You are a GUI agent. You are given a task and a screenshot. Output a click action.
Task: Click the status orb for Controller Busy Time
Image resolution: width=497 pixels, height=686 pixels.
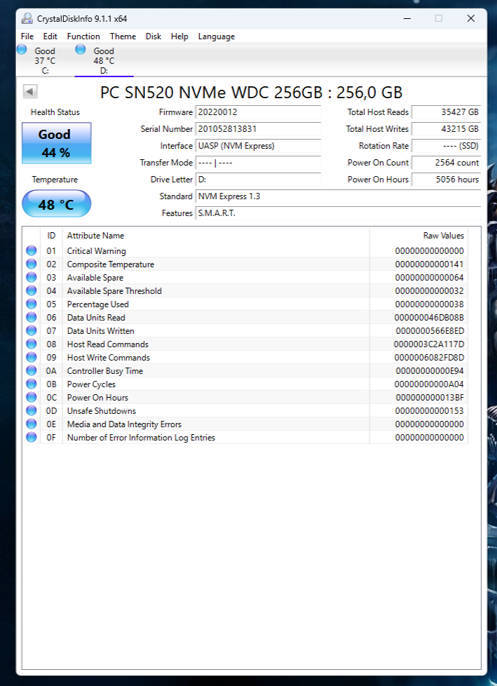tap(31, 371)
